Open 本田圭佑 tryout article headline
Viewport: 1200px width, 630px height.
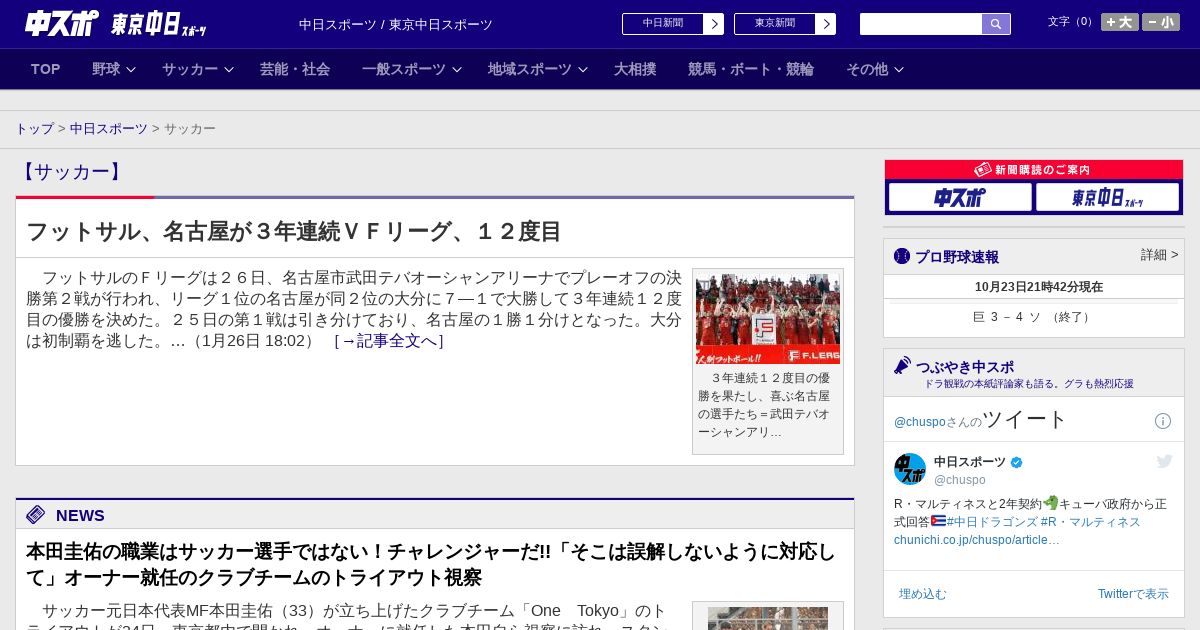coord(431,565)
